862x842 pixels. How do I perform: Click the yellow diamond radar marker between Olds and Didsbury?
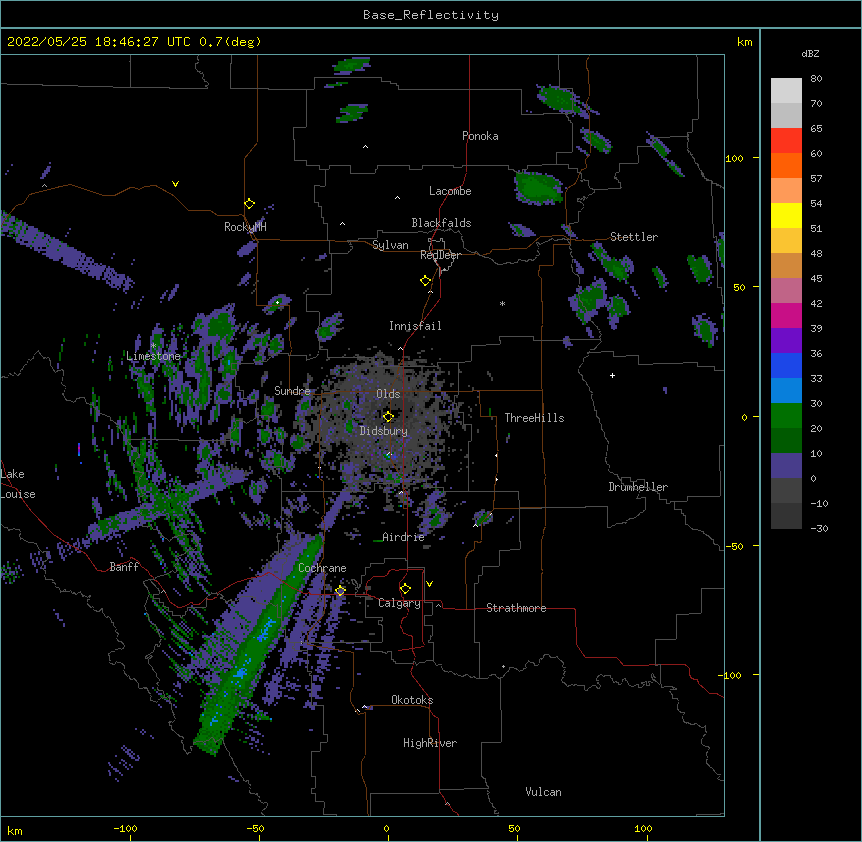[x=388, y=417]
